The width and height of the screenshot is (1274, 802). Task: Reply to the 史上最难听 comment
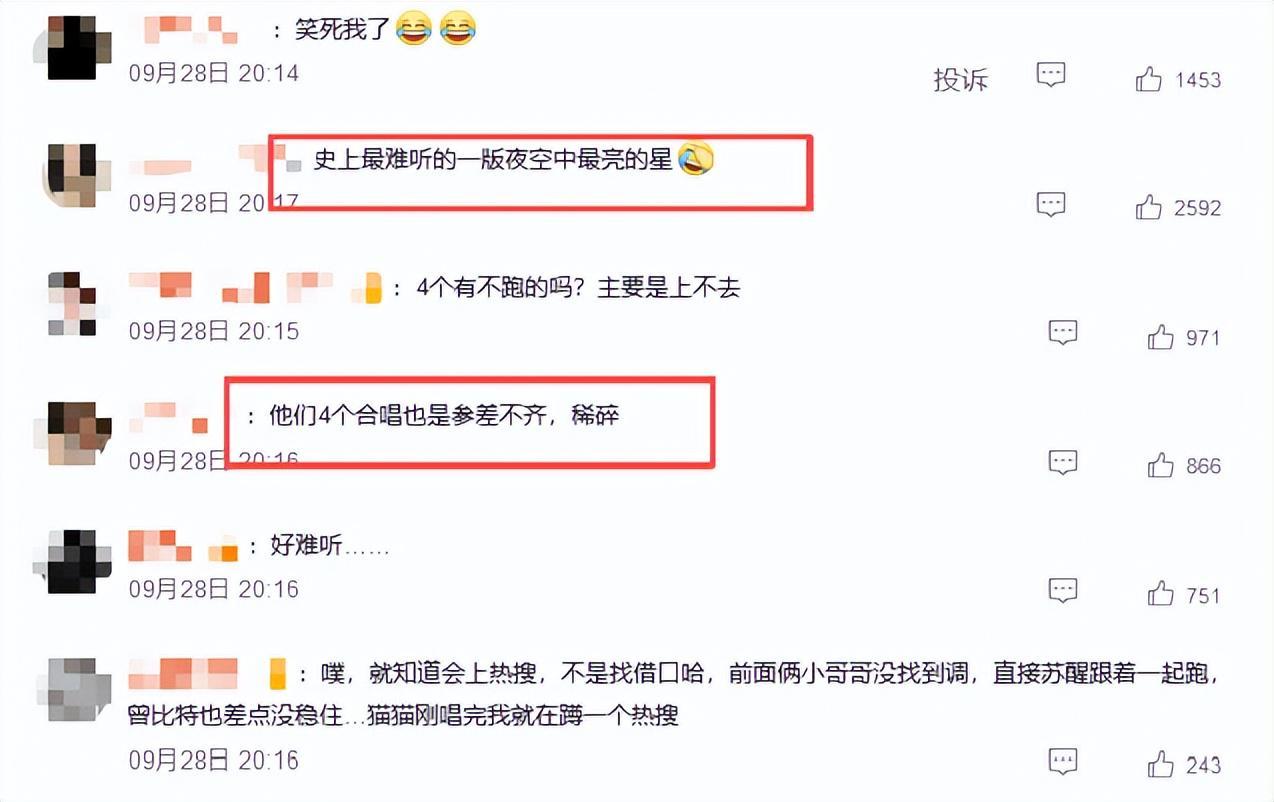[1050, 204]
